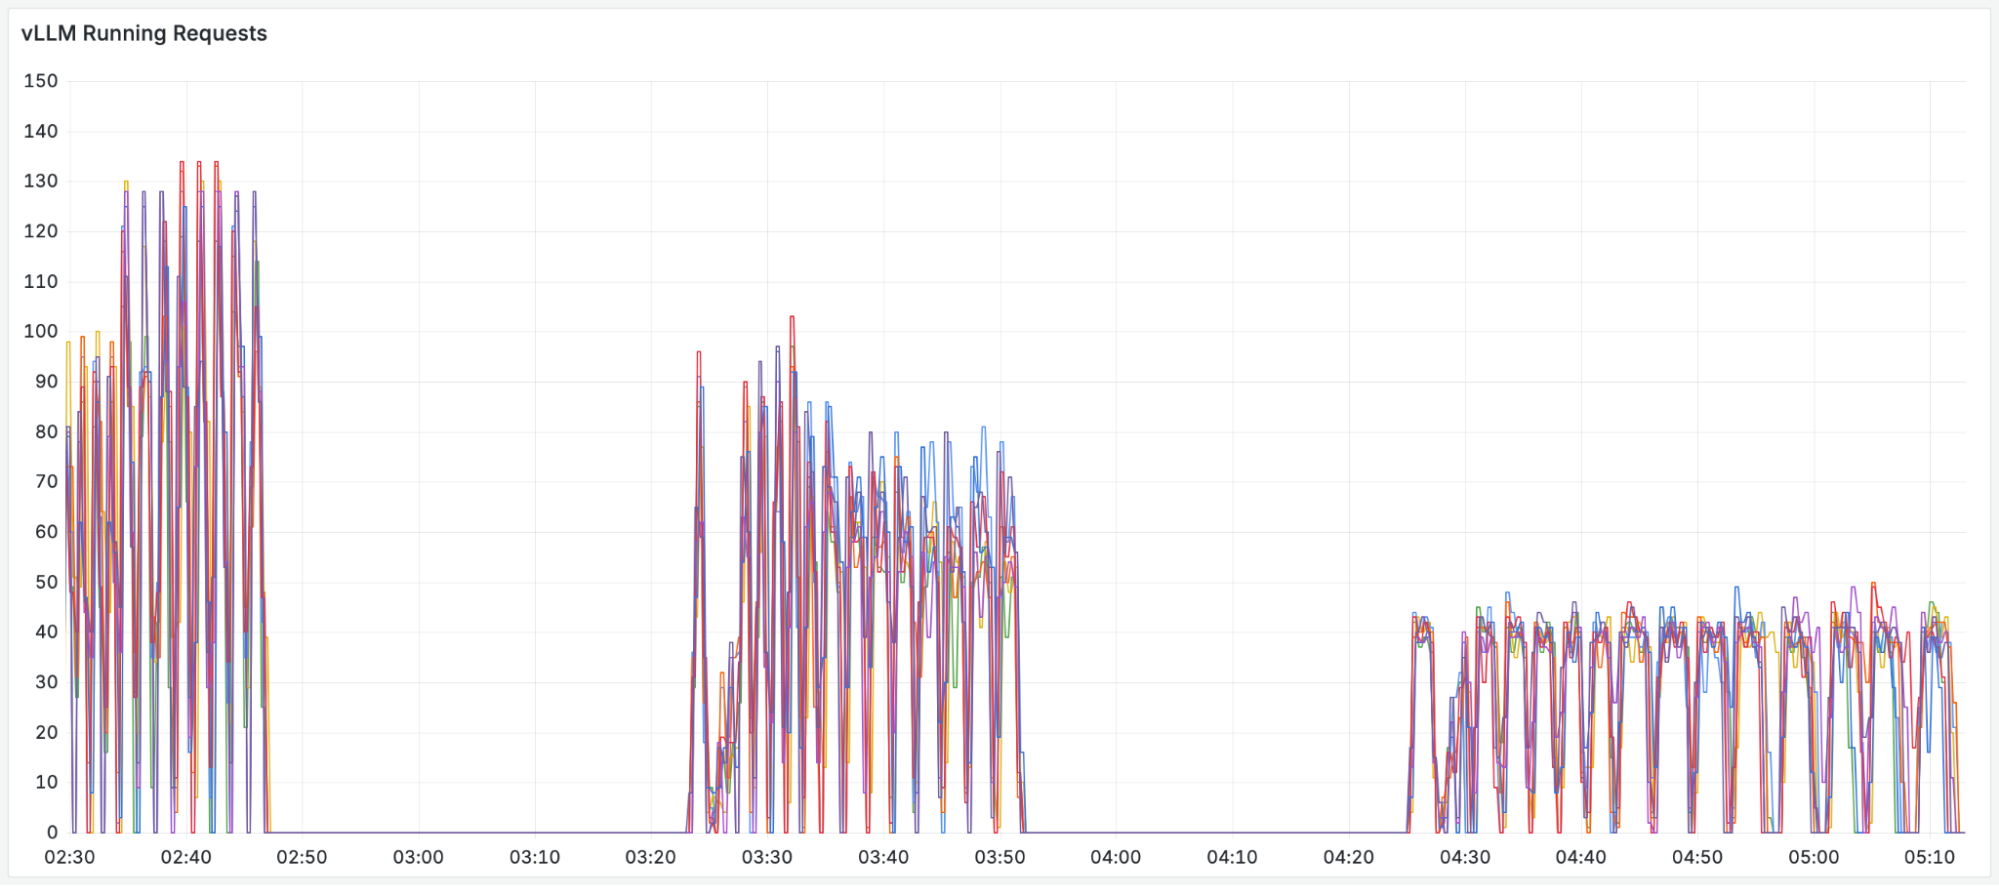Click the 03:00 time label

418,857
